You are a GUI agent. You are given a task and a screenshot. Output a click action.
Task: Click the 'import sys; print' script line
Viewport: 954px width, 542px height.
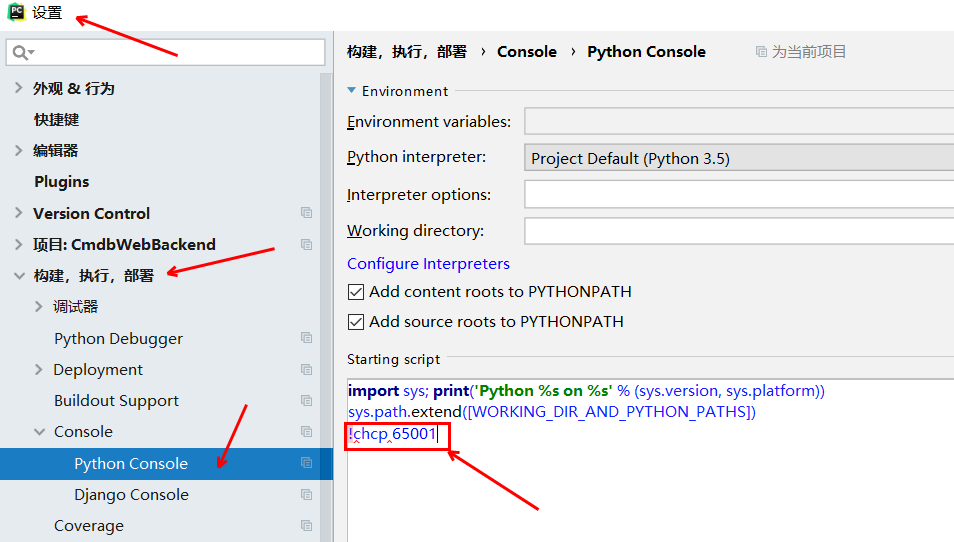(x=586, y=391)
